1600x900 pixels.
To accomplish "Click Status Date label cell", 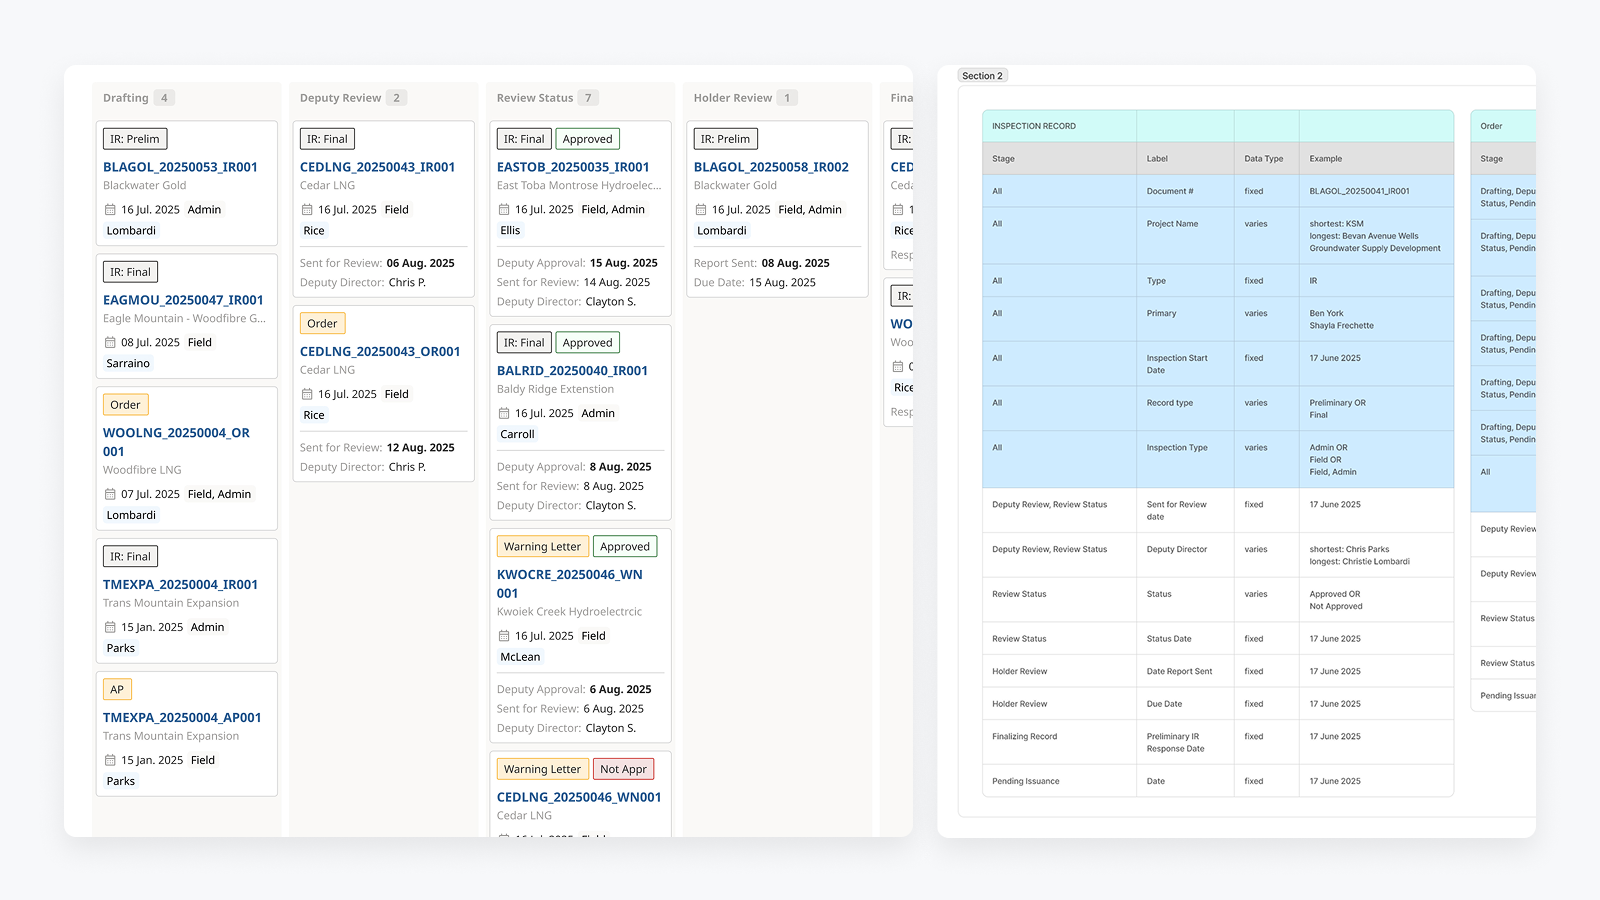I will click(1185, 639).
